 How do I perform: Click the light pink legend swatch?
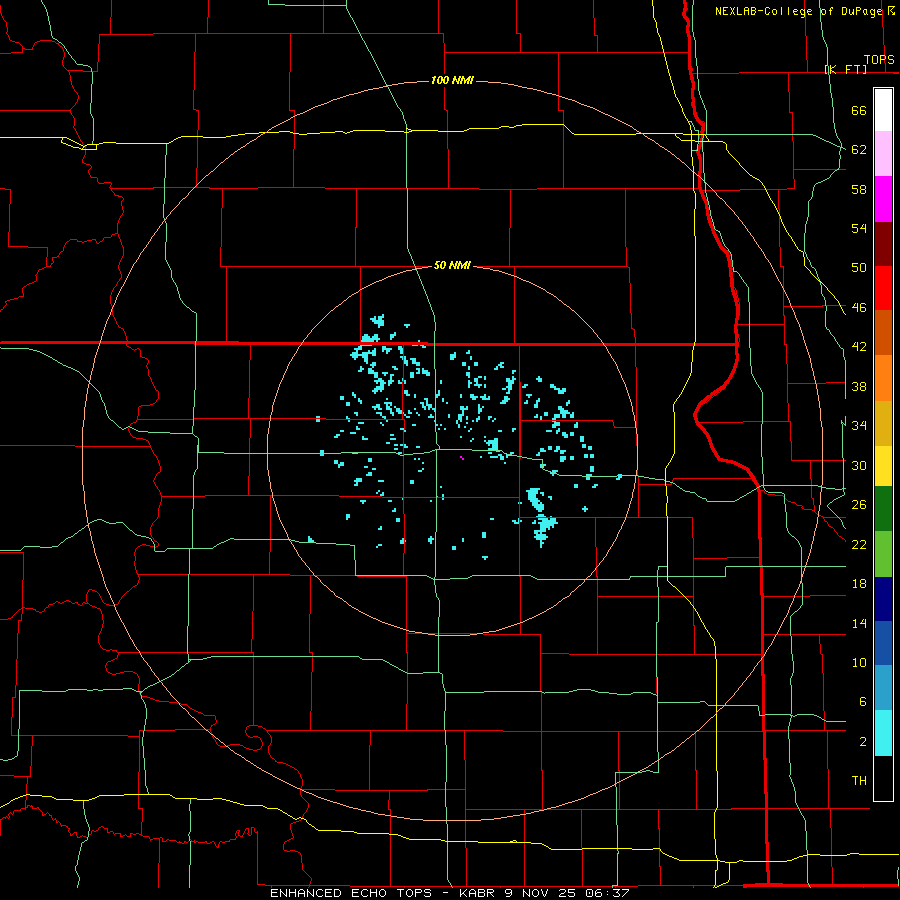[x=883, y=153]
